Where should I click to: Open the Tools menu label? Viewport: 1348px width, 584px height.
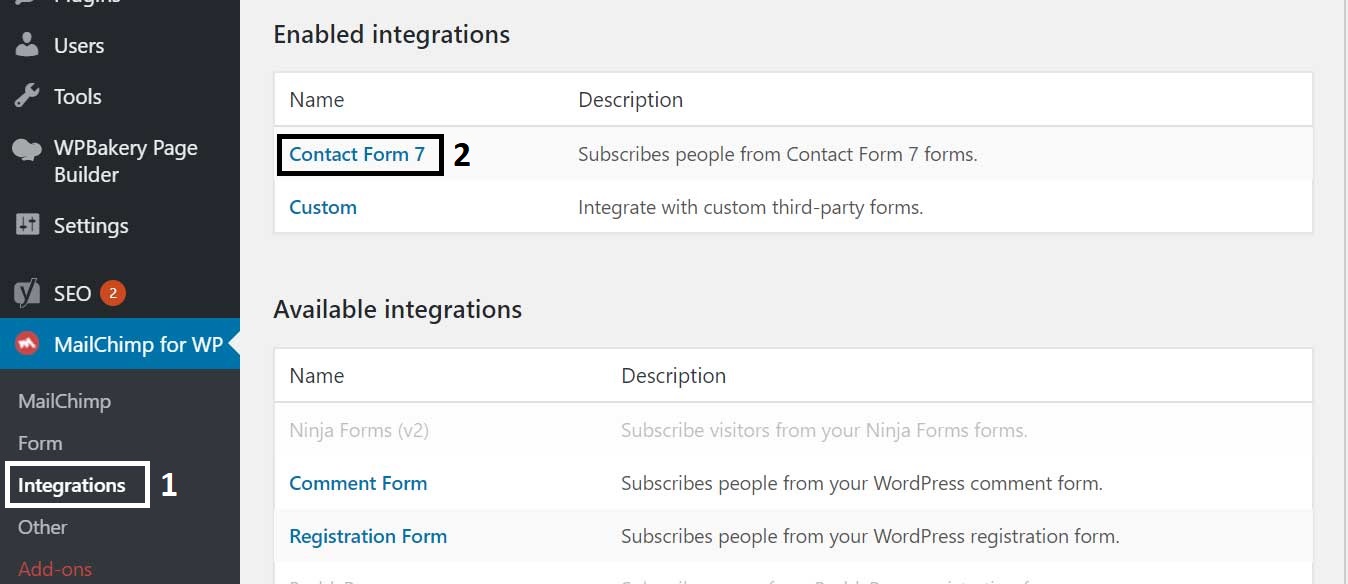[78, 97]
